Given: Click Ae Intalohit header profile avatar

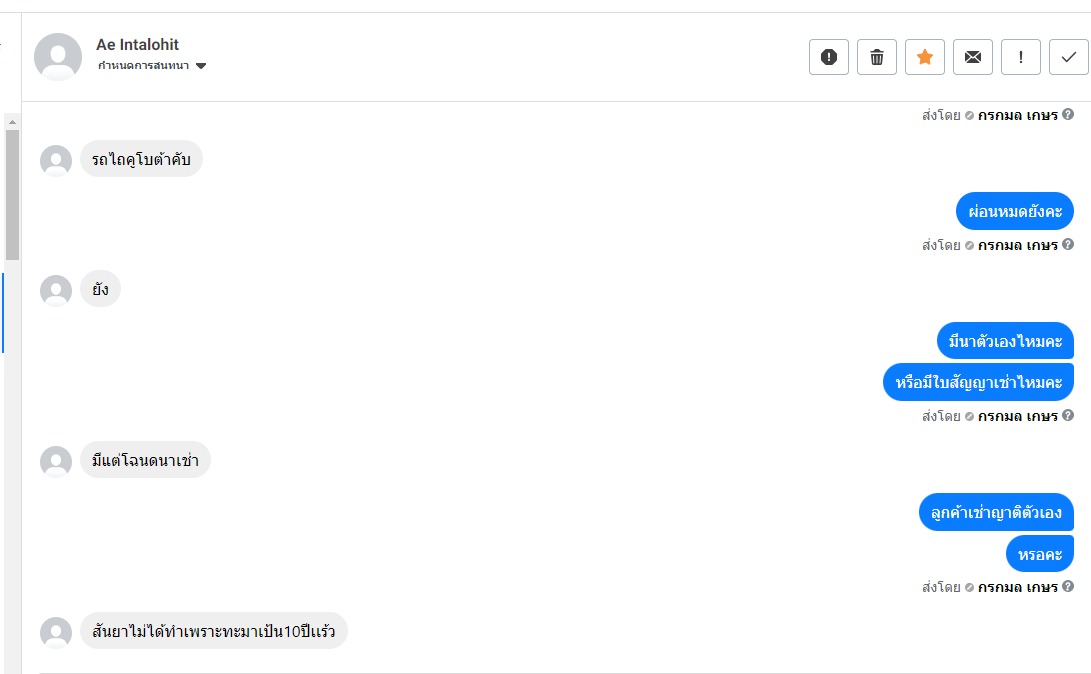Looking at the screenshot, I should pos(58,57).
